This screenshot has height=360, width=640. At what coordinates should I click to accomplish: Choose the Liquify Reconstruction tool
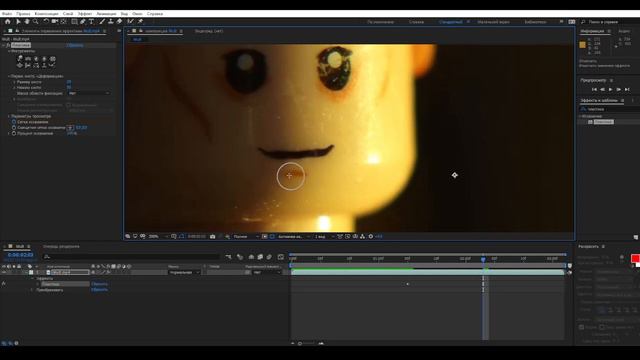[52, 65]
